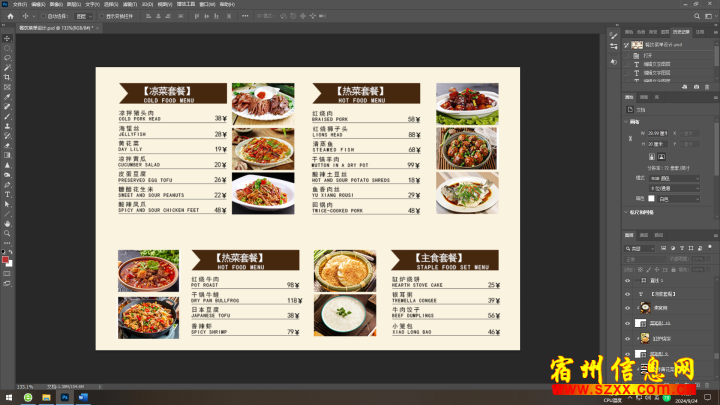The image size is (720, 405).
Task: Select the Brush tool
Action: [7, 116]
